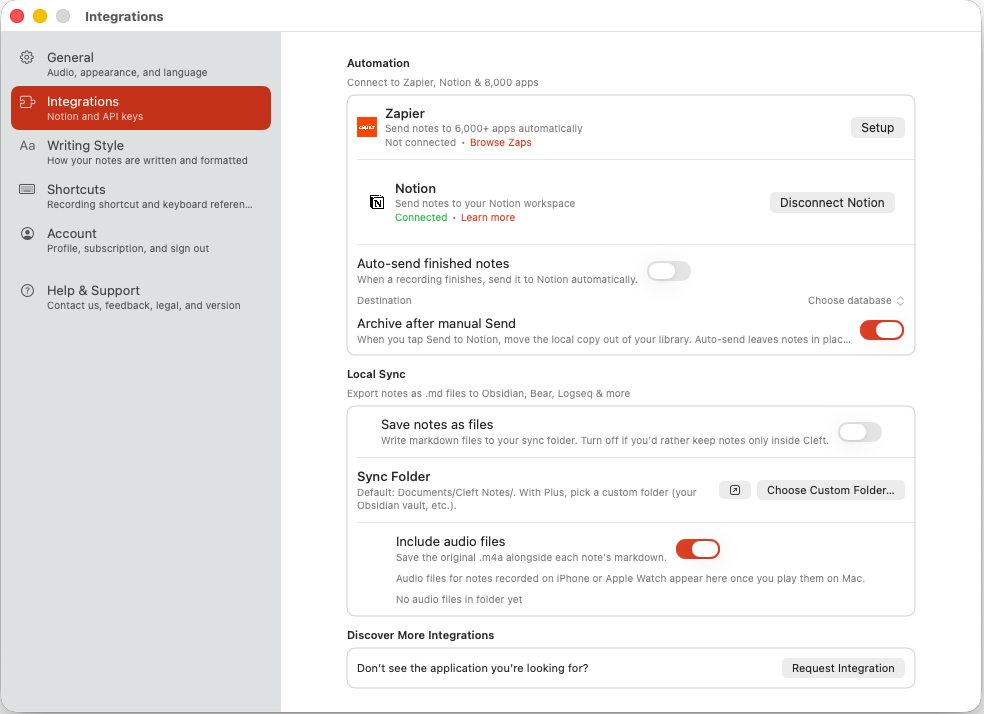
Task: Click the Writing Style Aa icon
Action: 27,146
